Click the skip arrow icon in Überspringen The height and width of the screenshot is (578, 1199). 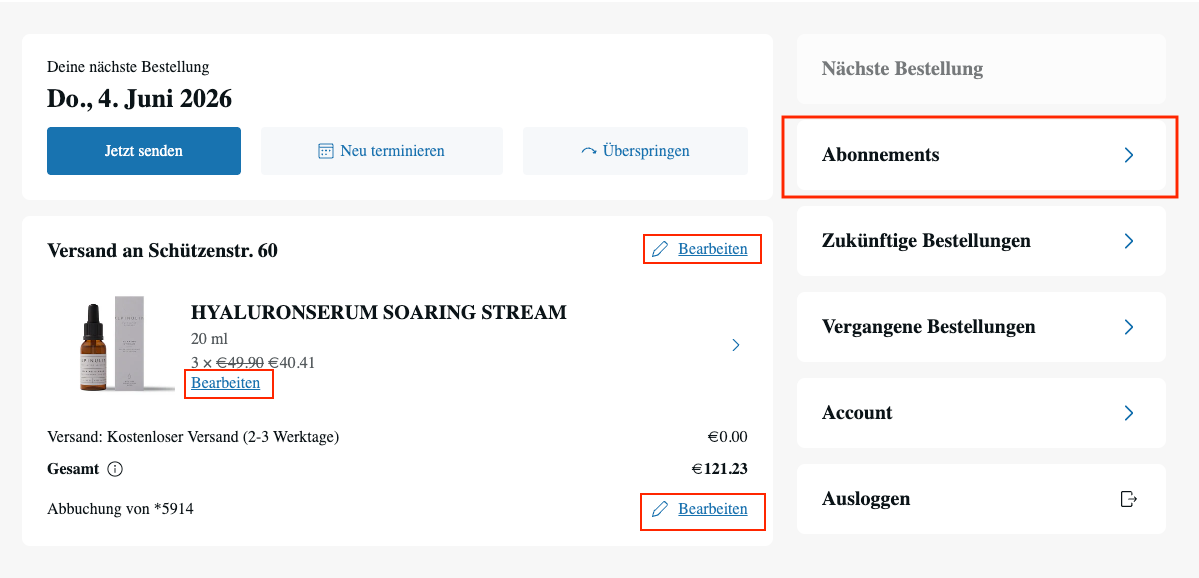pyautogui.click(x=589, y=151)
